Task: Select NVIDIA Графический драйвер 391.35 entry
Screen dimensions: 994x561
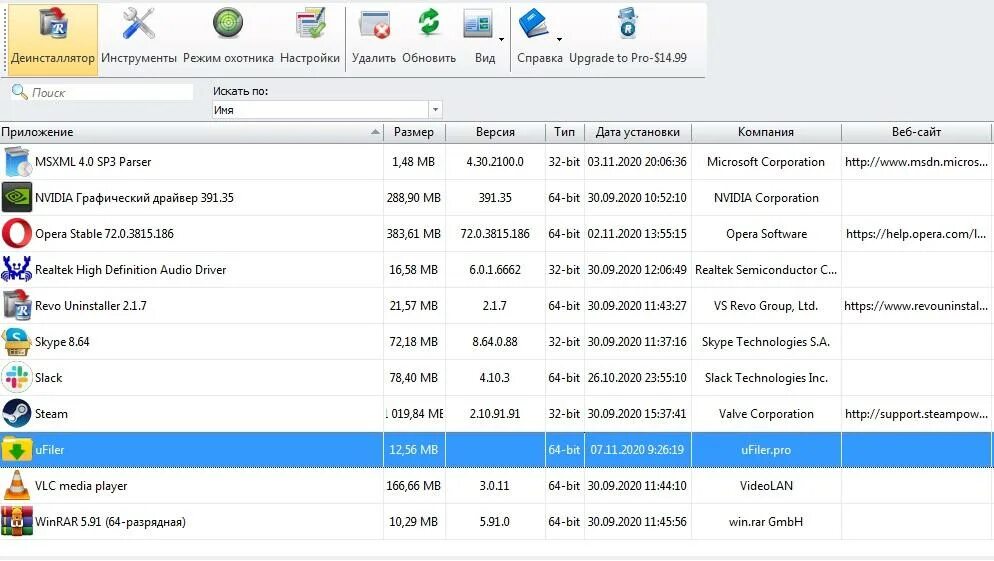Action: point(134,198)
